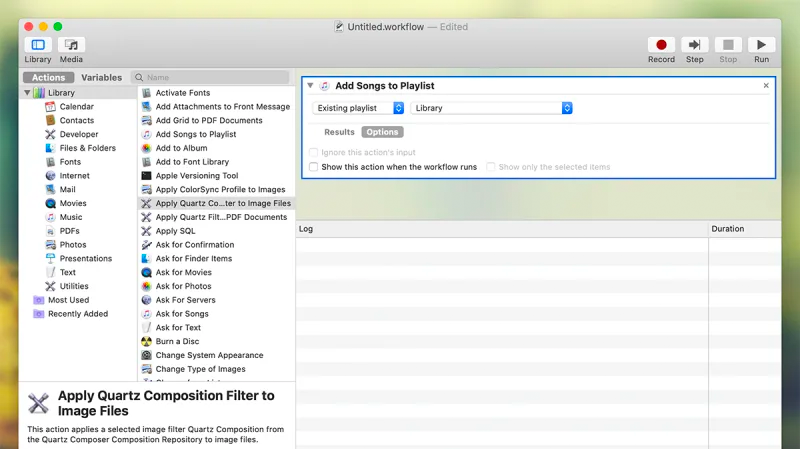Open the Library playlist dropdown
The height and width of the screenshot is (449, 800).
pos(491,108)
